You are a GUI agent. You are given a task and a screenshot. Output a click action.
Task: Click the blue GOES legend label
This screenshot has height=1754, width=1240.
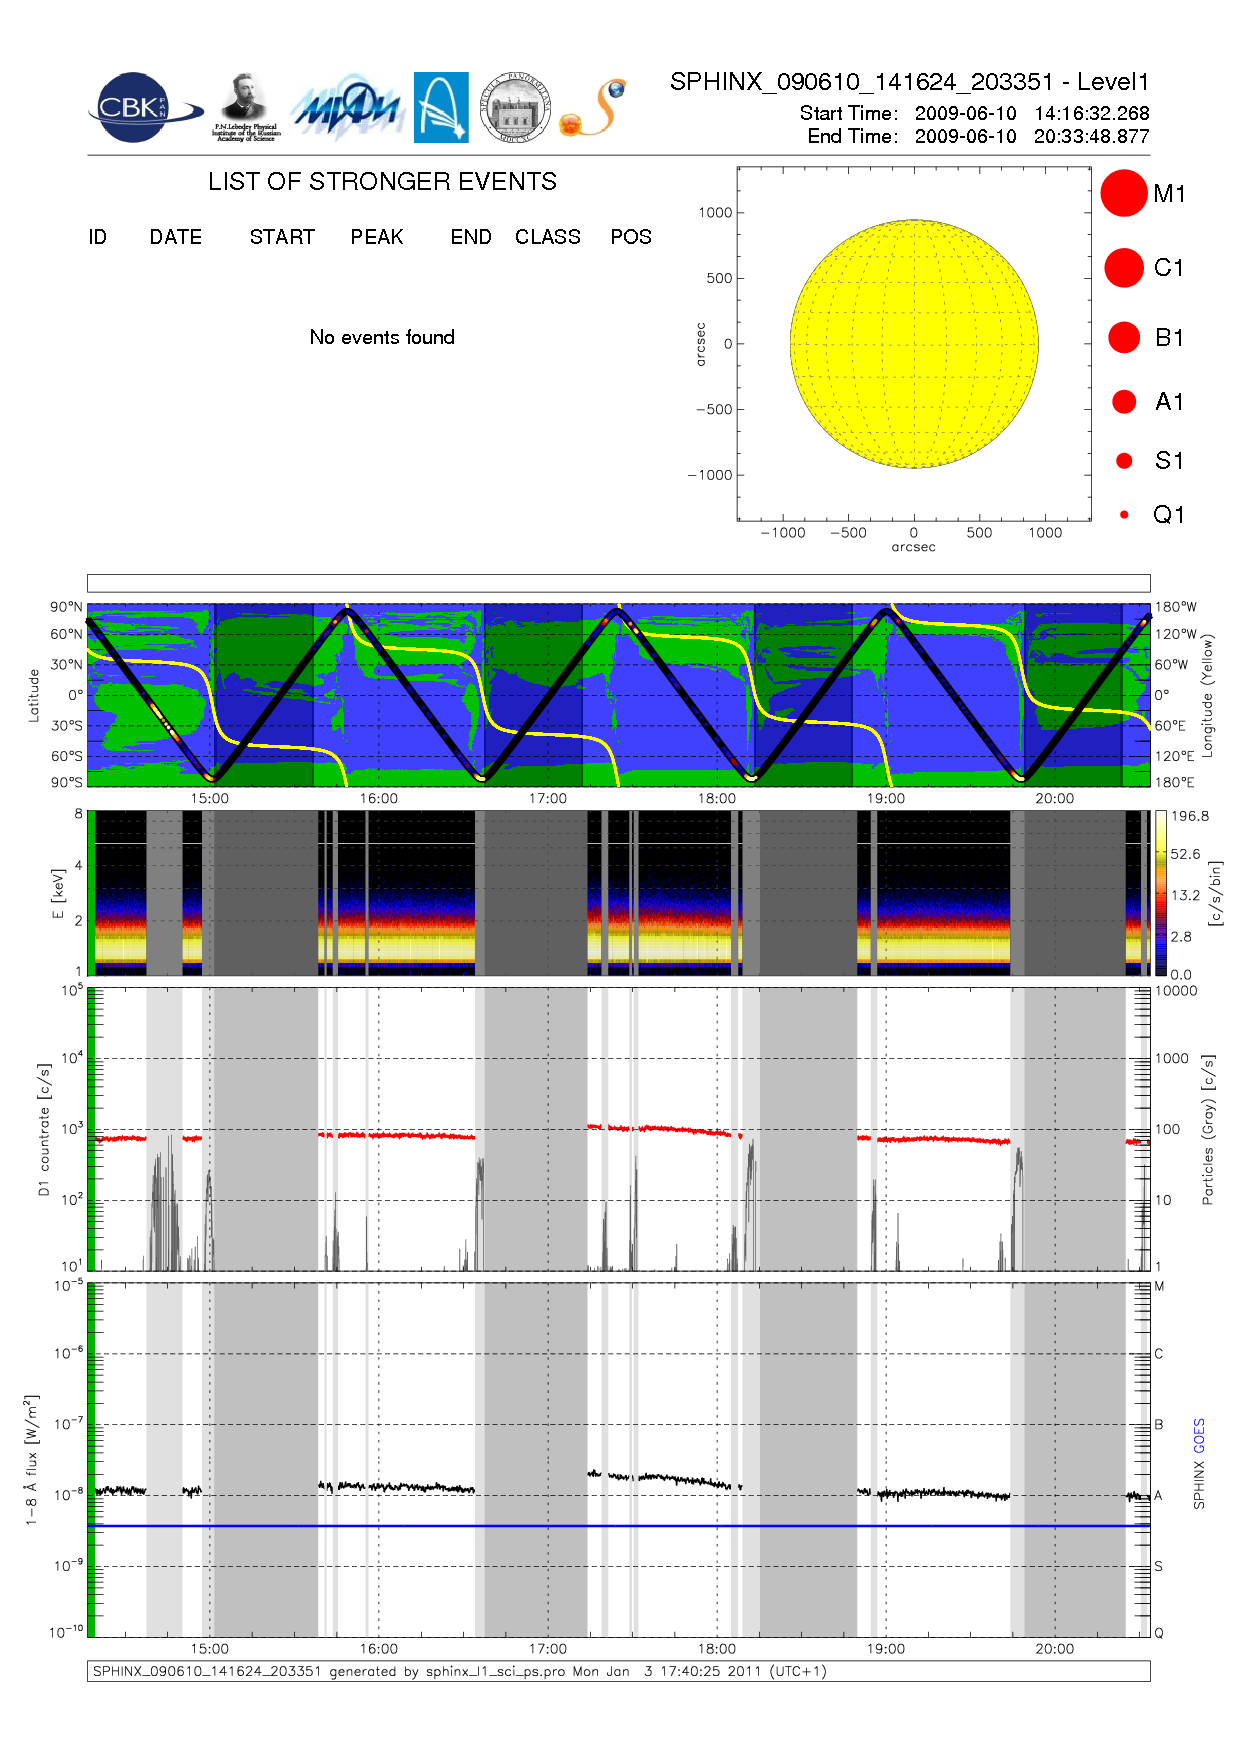1199,1436
